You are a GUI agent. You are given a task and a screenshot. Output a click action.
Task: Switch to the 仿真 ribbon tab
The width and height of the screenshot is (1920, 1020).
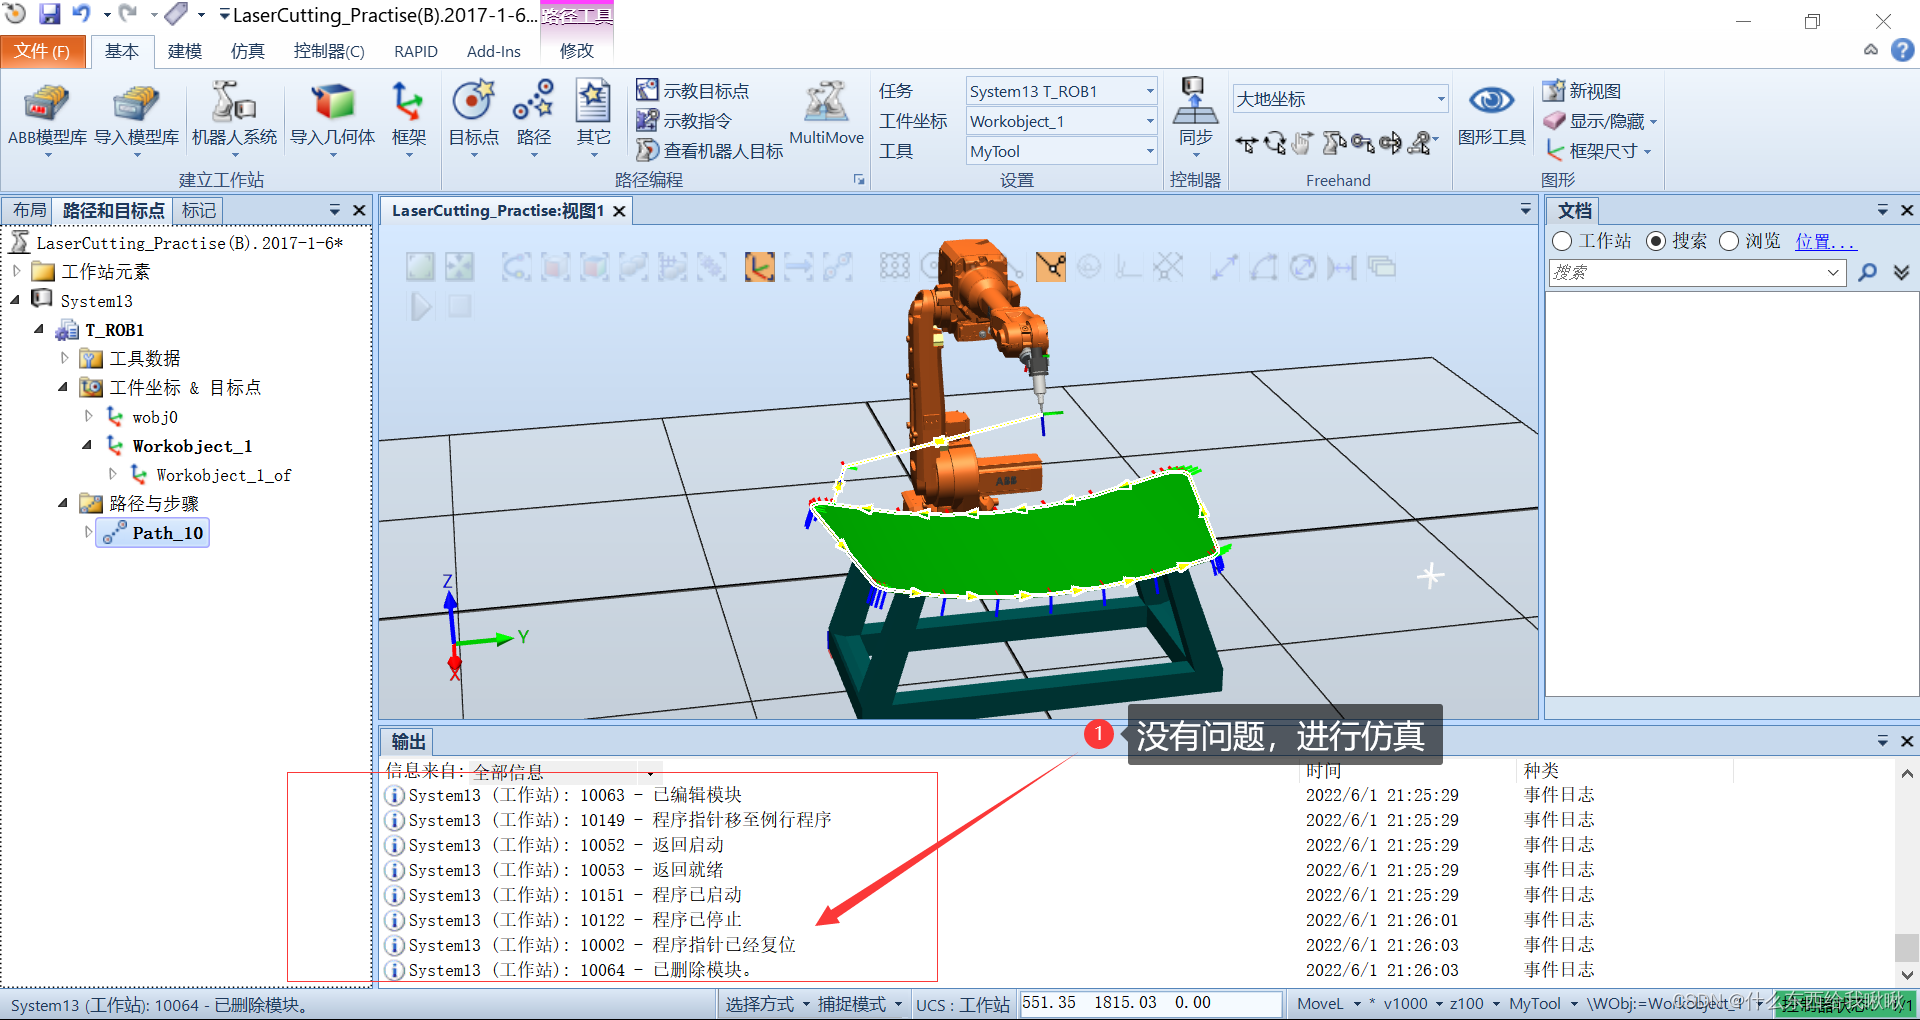click(247, 51)
